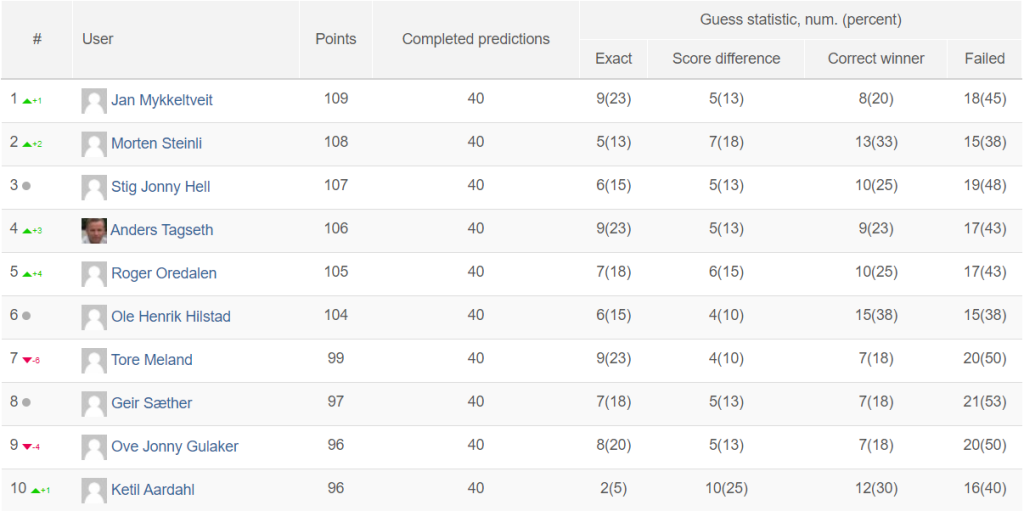
Task: Click the red down arrow beside rank 7
Action: pyautogui.click(x=27, y=360)
